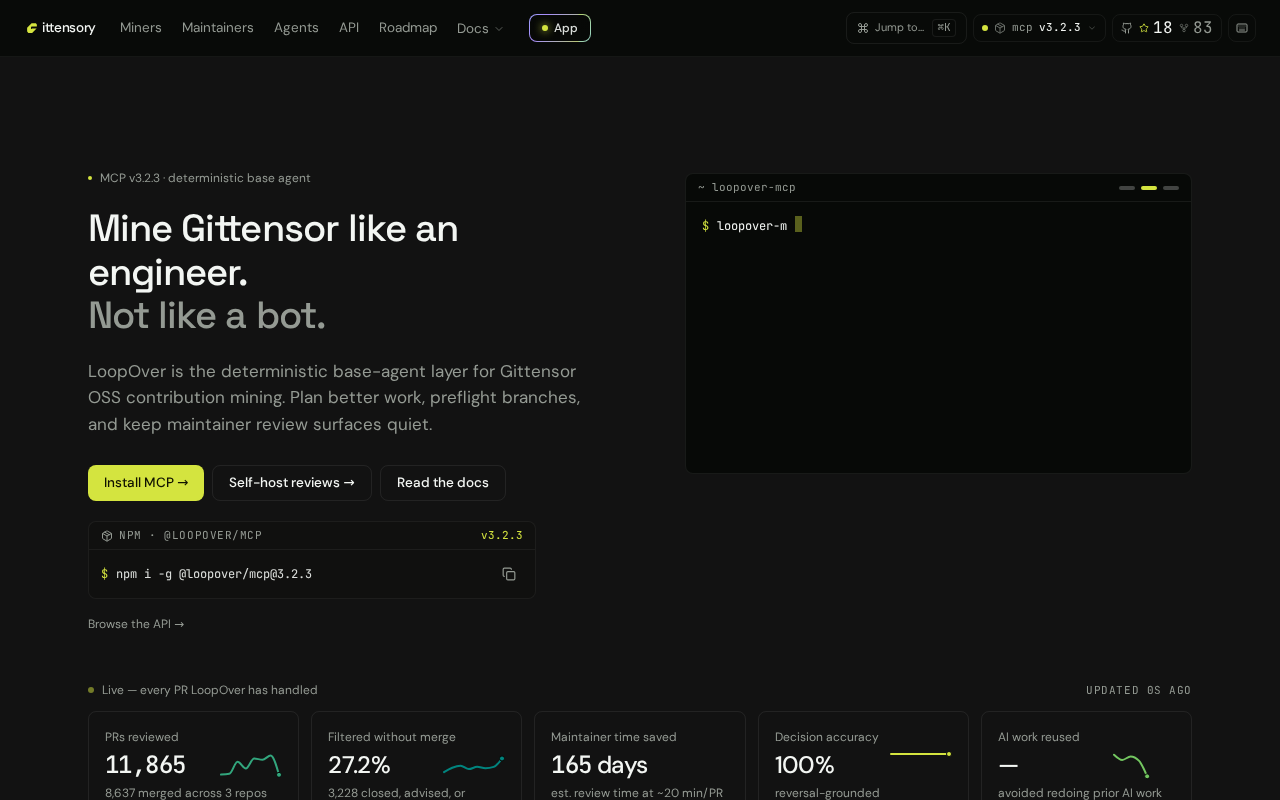Click the fork icon next to 83
Viewport: 1280px width, 800px height.
[x=1184, y=28]
